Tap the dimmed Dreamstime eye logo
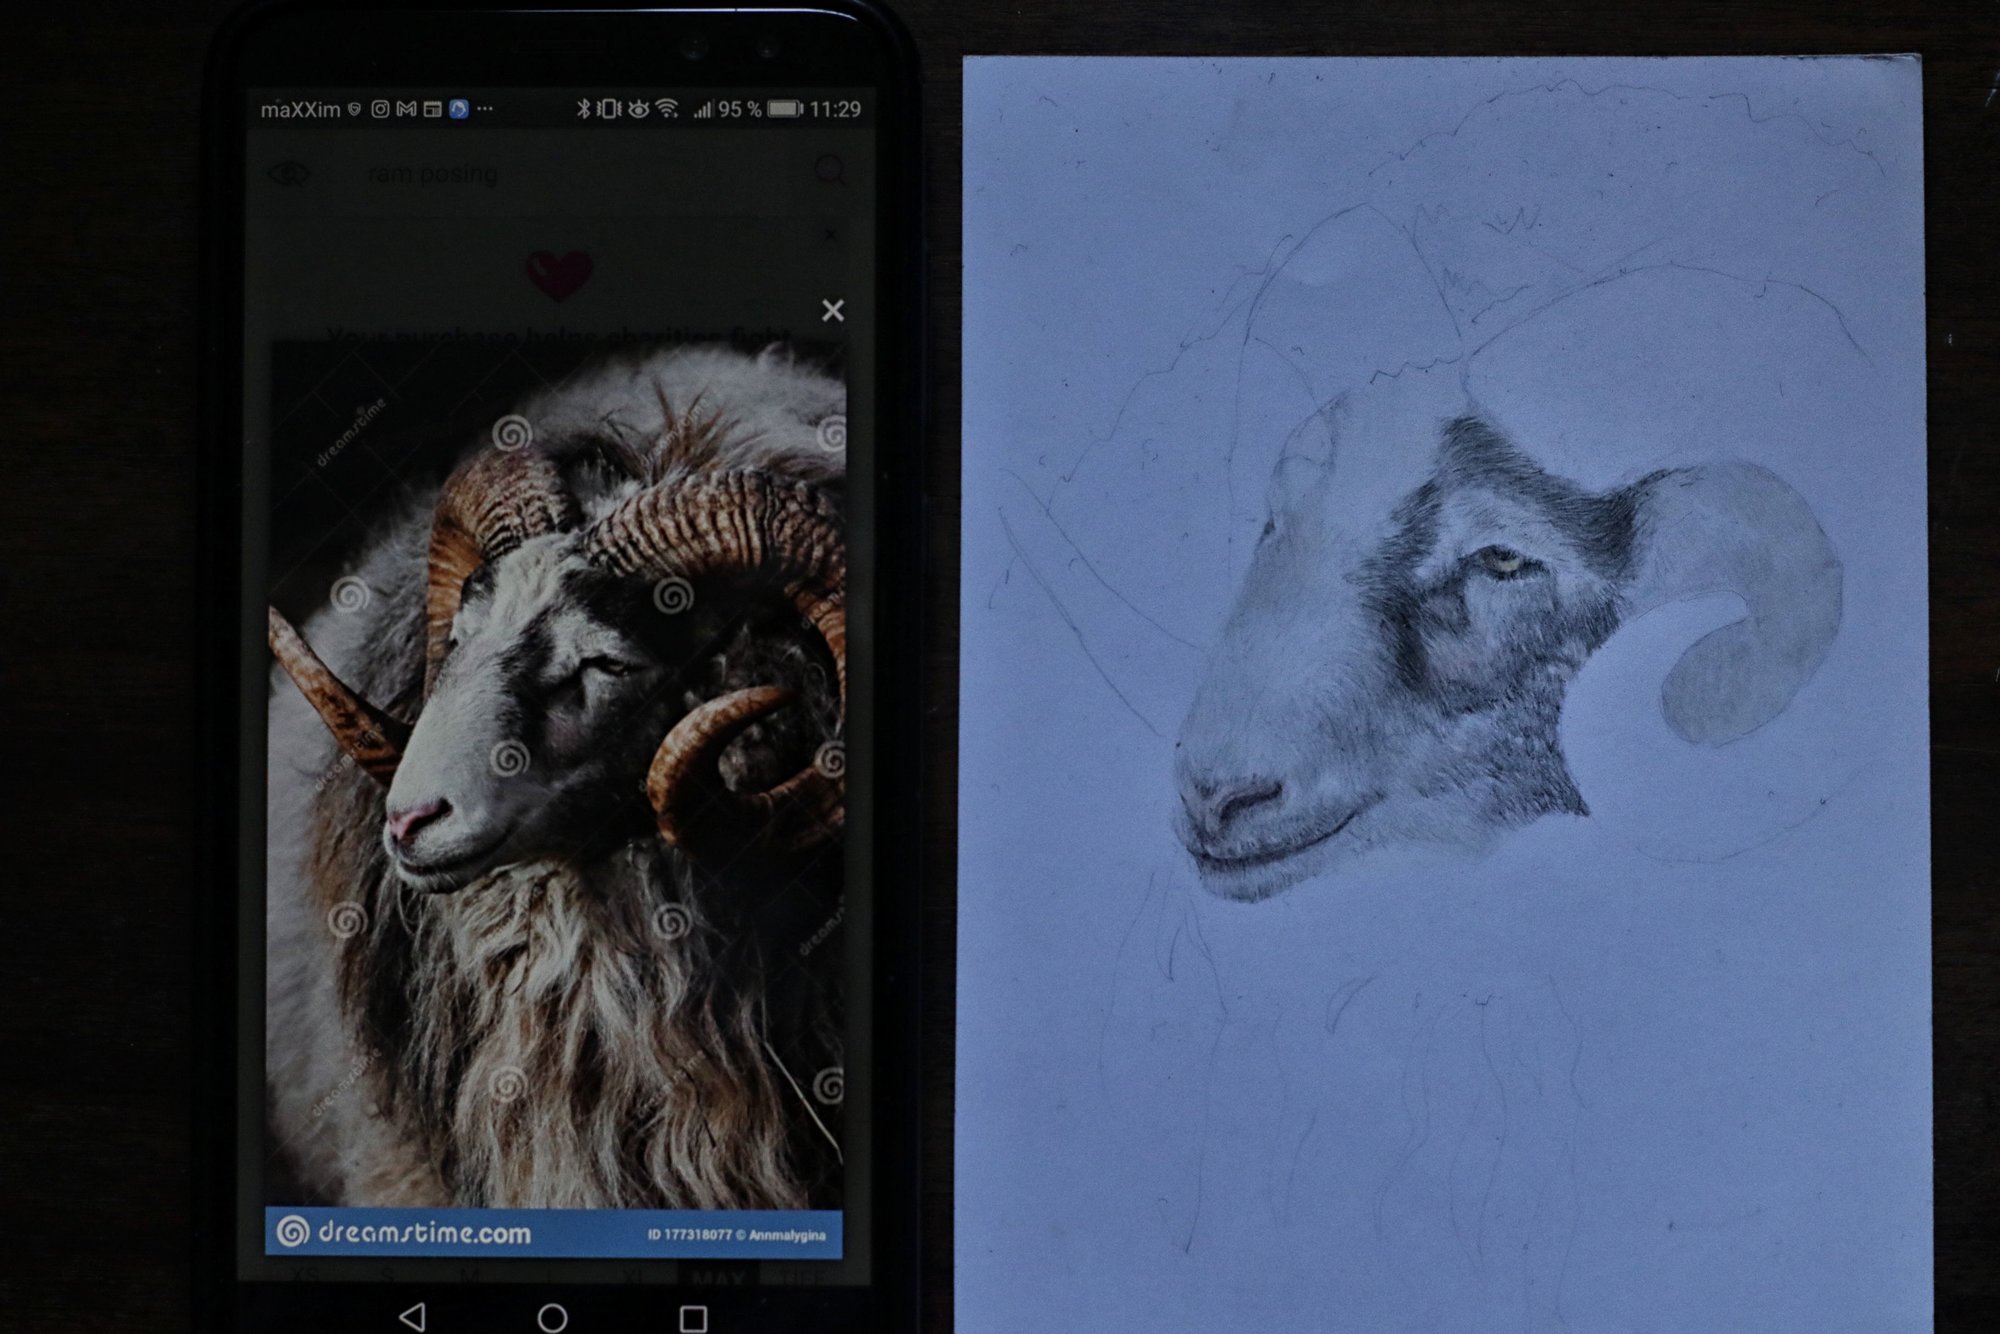 pyautogui.click(x=290, y=173)
